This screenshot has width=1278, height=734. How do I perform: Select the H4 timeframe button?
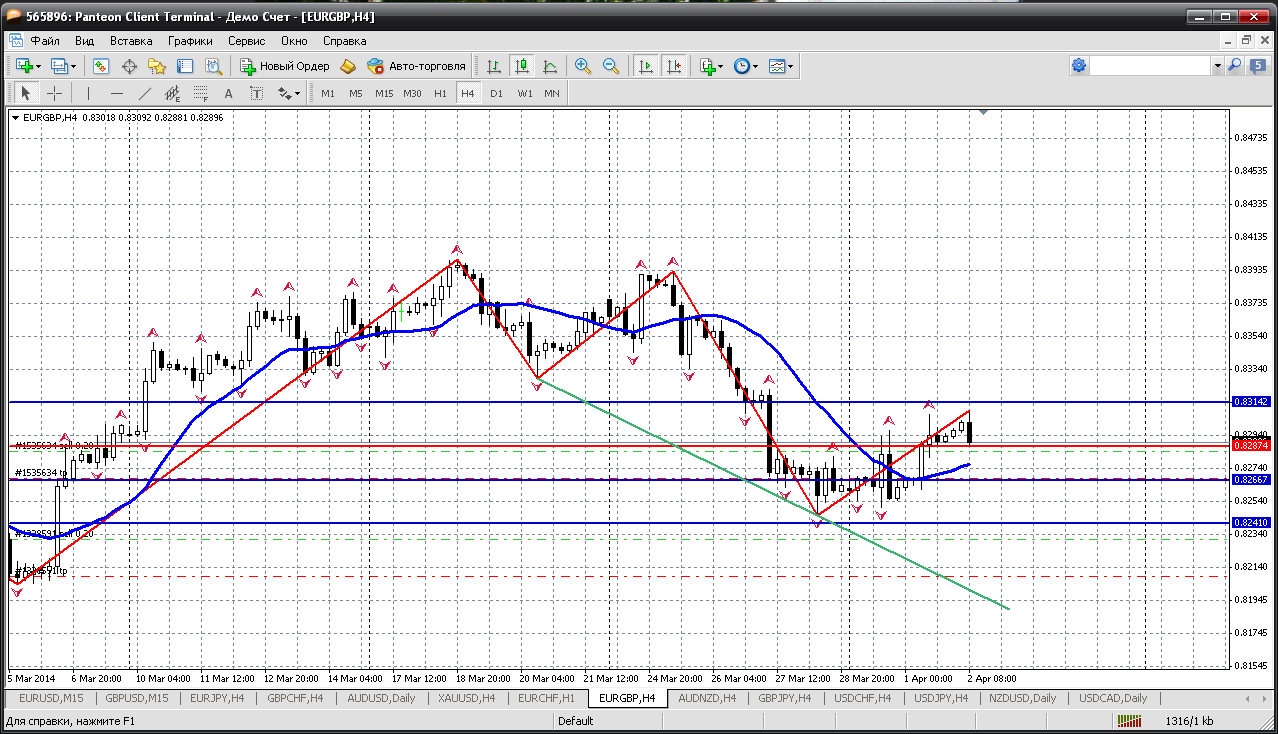point(468,93)
